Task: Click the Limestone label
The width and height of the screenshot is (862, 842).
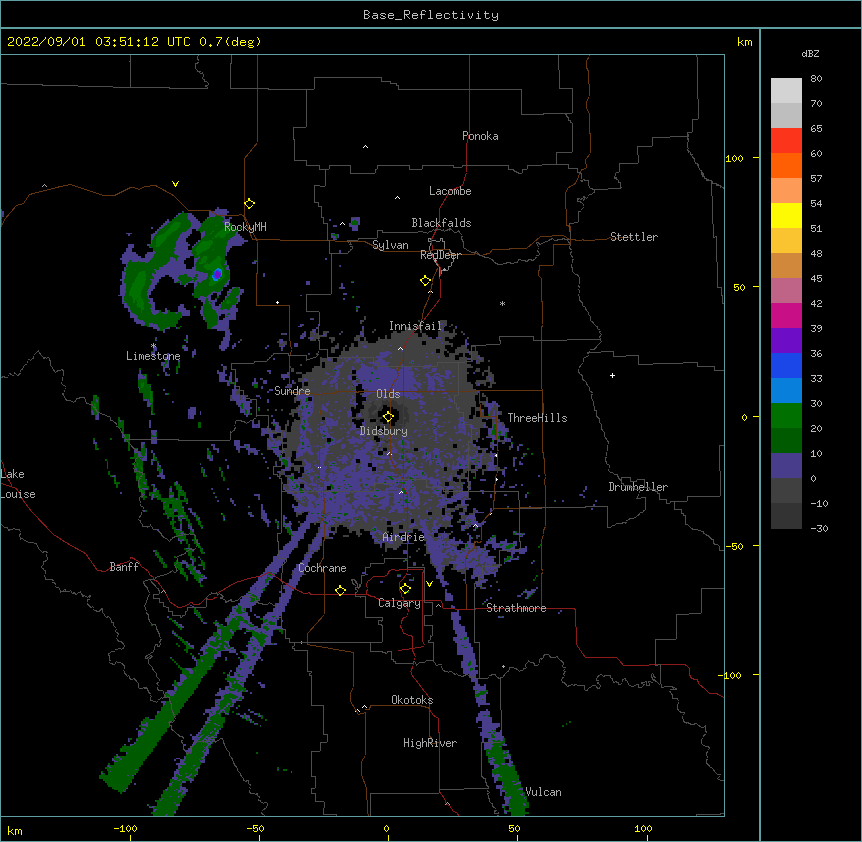Action: click(153, 356)
